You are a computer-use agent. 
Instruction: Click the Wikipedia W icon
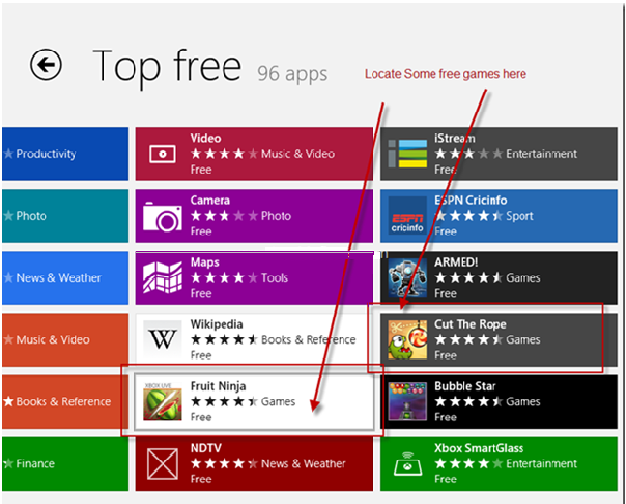pos(162,340)
